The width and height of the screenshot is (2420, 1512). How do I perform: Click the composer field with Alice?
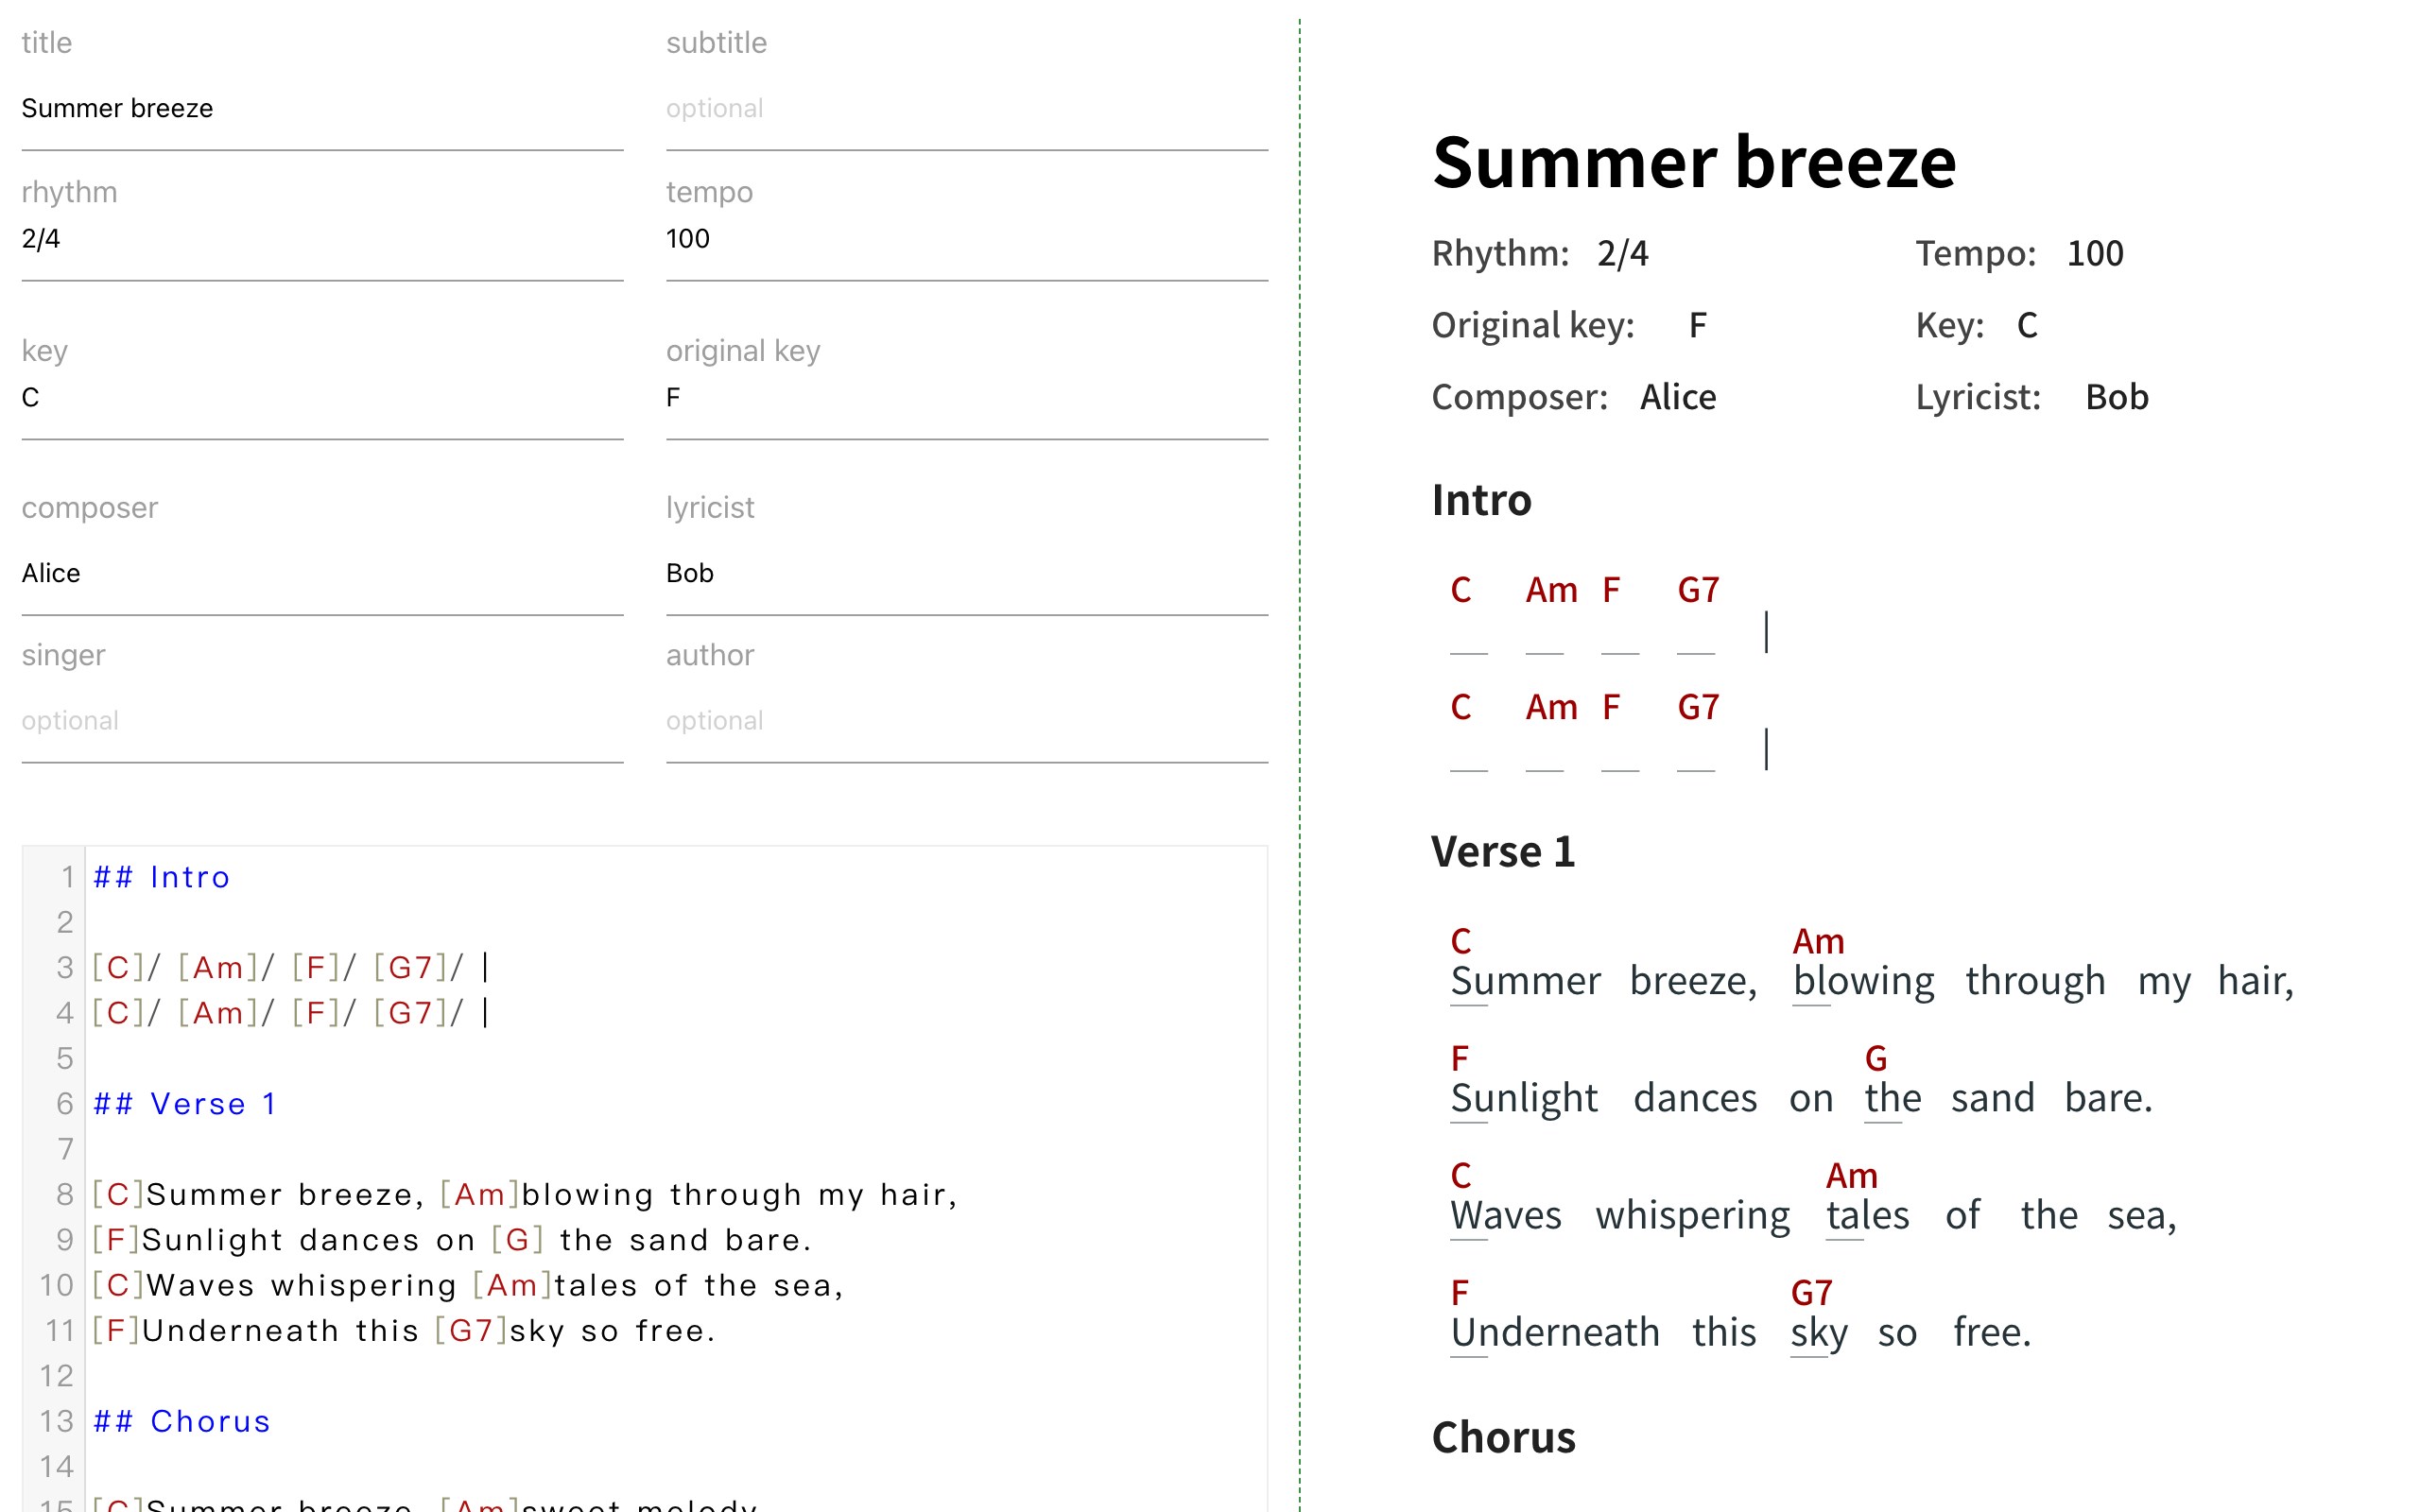322,573
